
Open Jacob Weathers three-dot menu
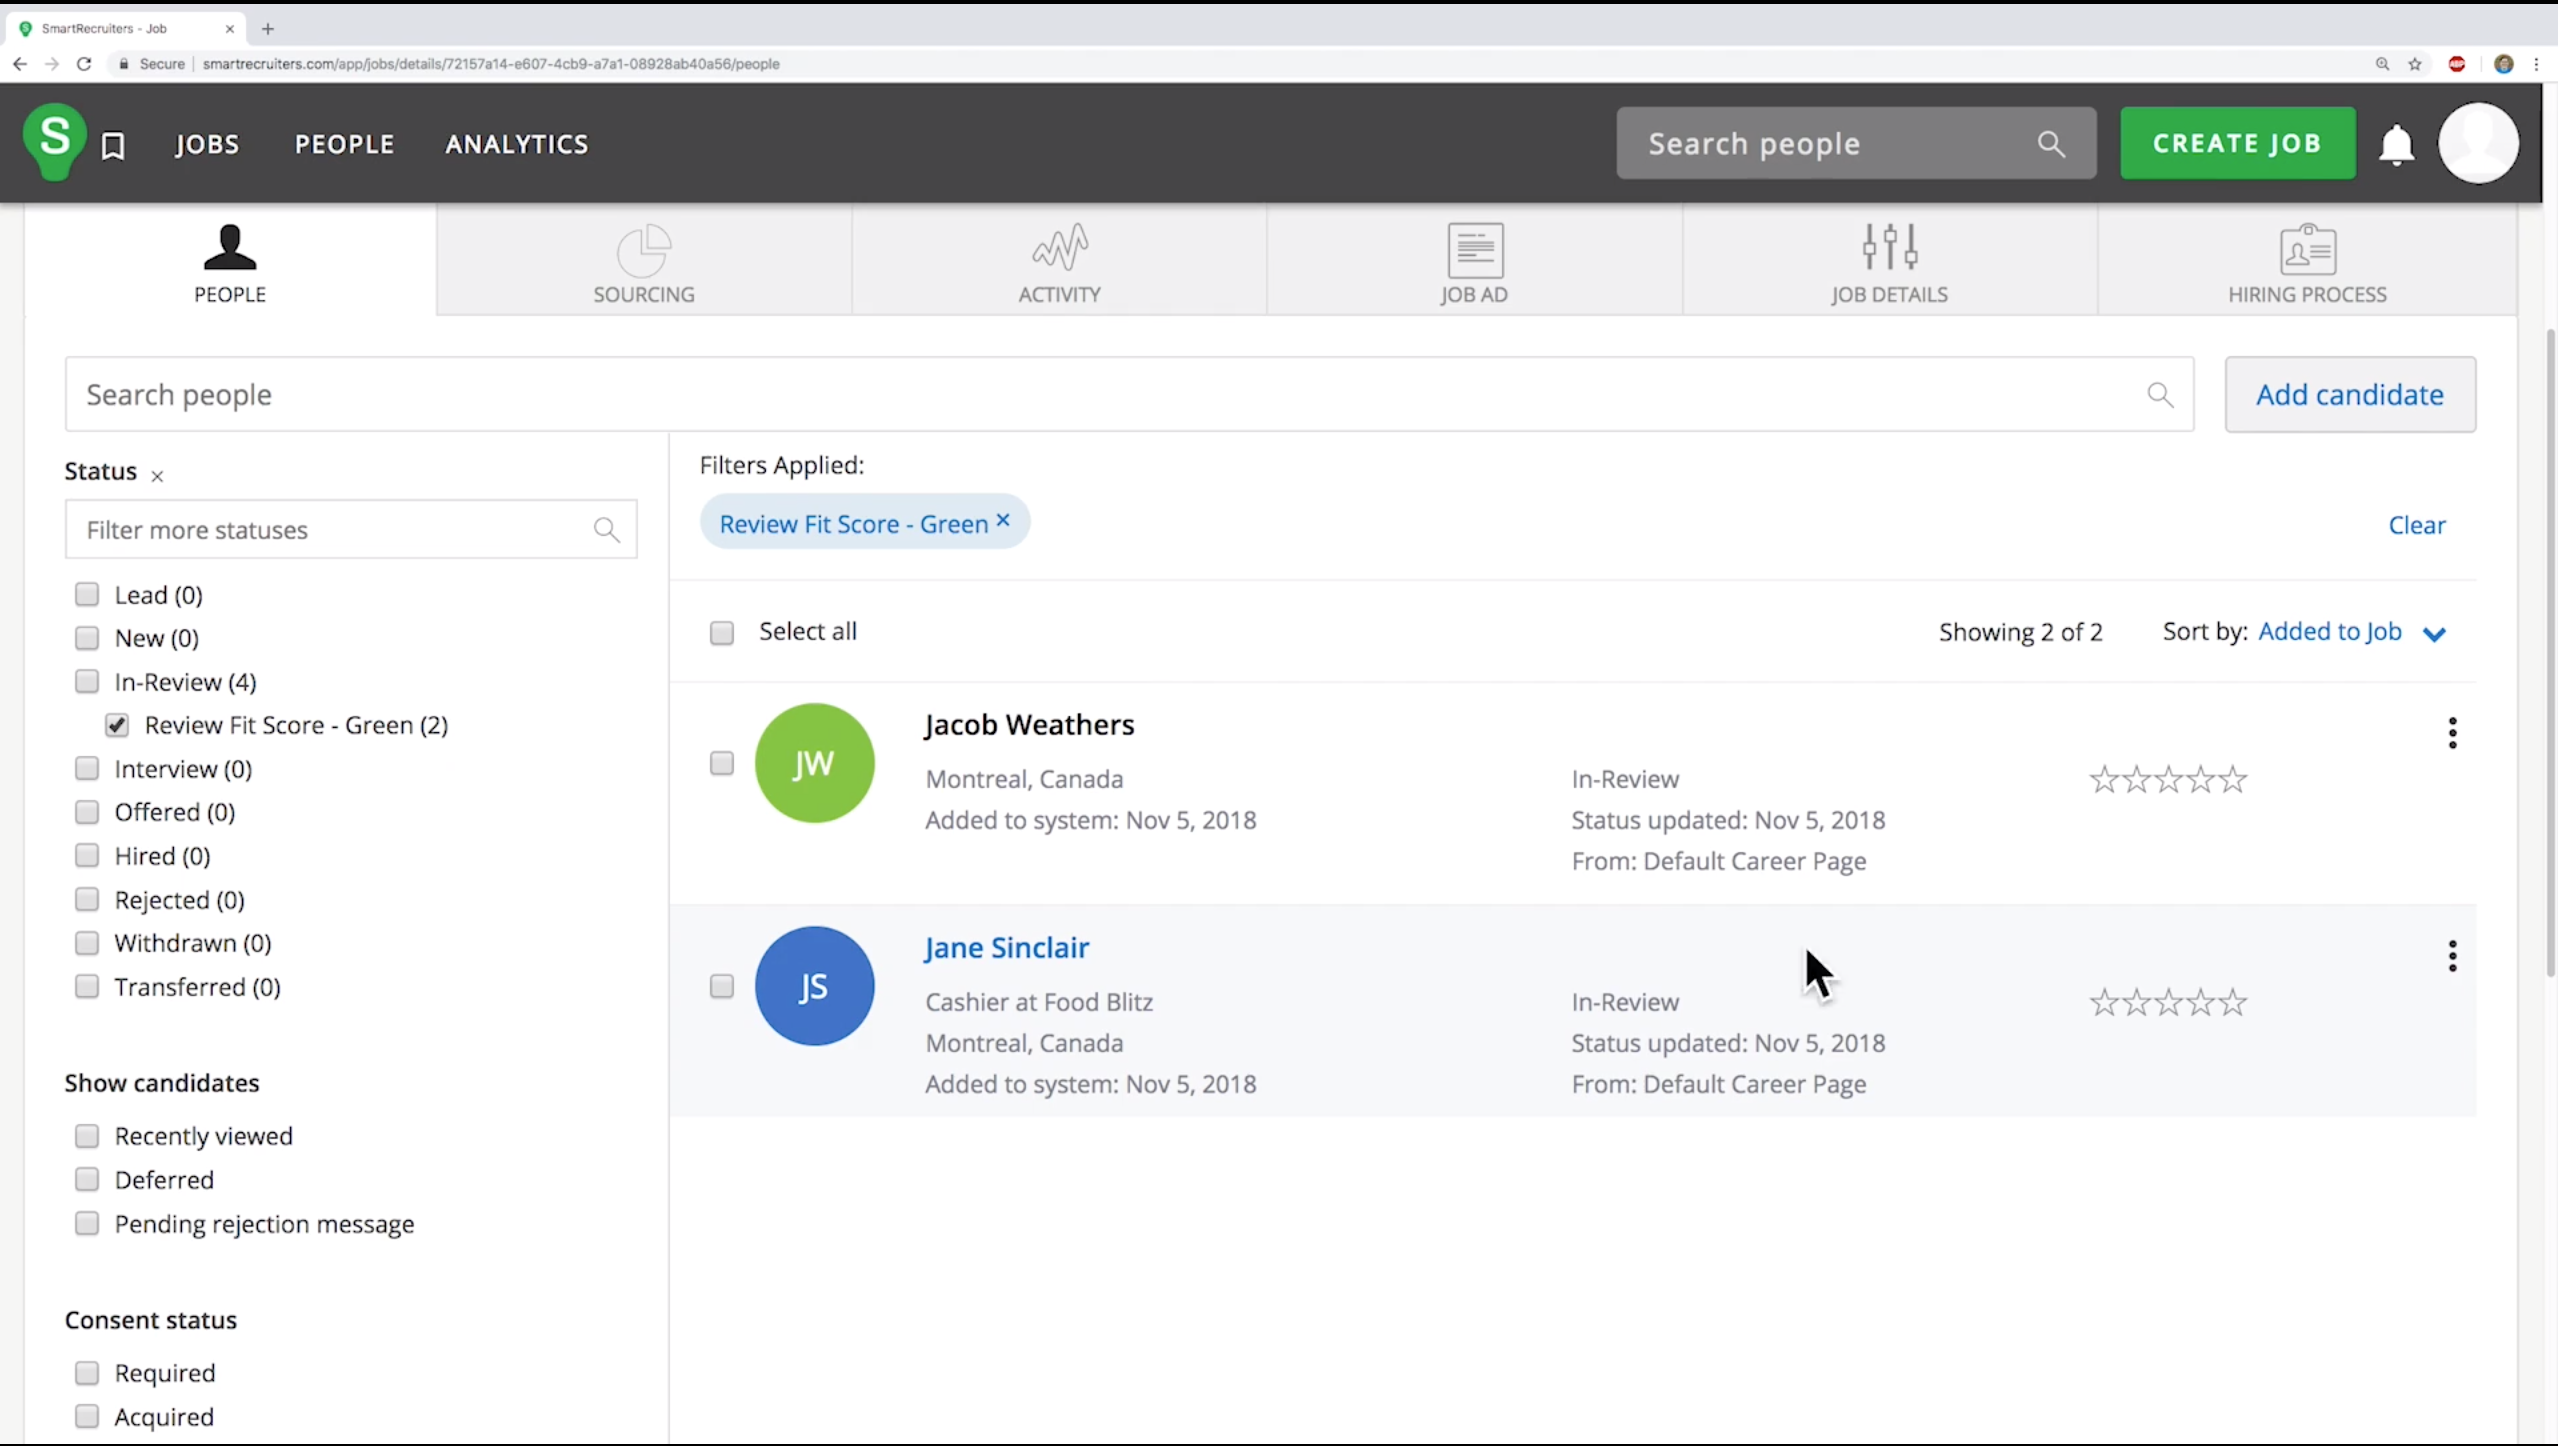(x=2452, y=733)
